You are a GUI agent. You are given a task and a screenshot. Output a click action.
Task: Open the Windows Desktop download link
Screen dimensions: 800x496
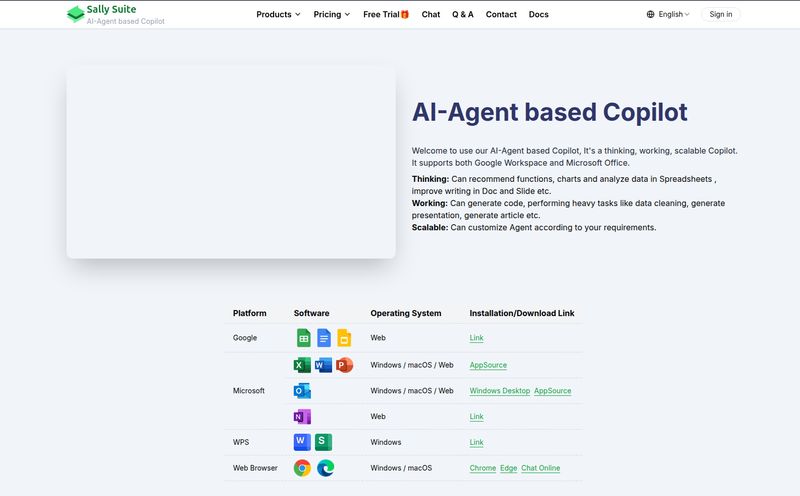coord(499,391)
